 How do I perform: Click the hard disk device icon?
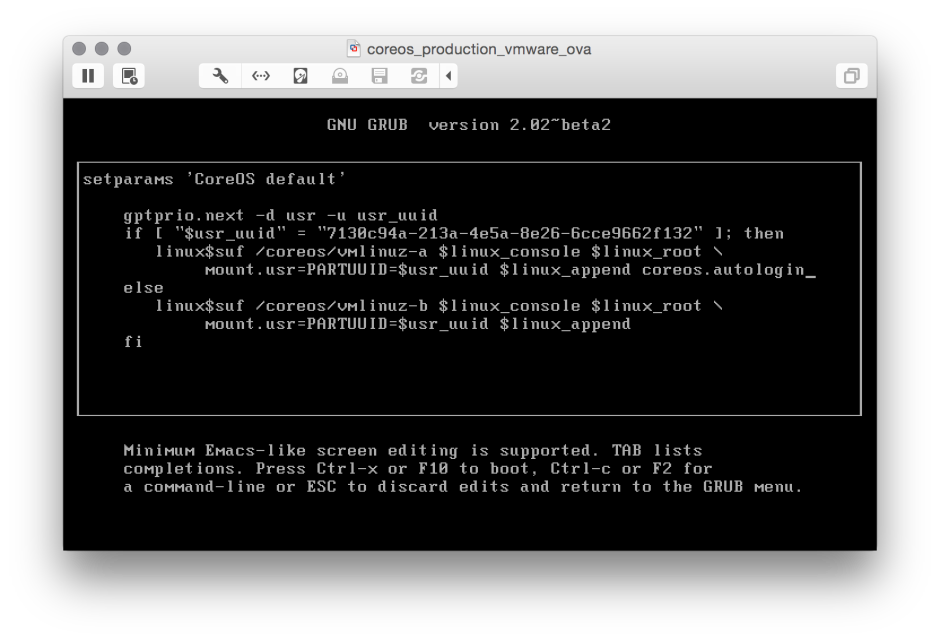tap(300, 75)
